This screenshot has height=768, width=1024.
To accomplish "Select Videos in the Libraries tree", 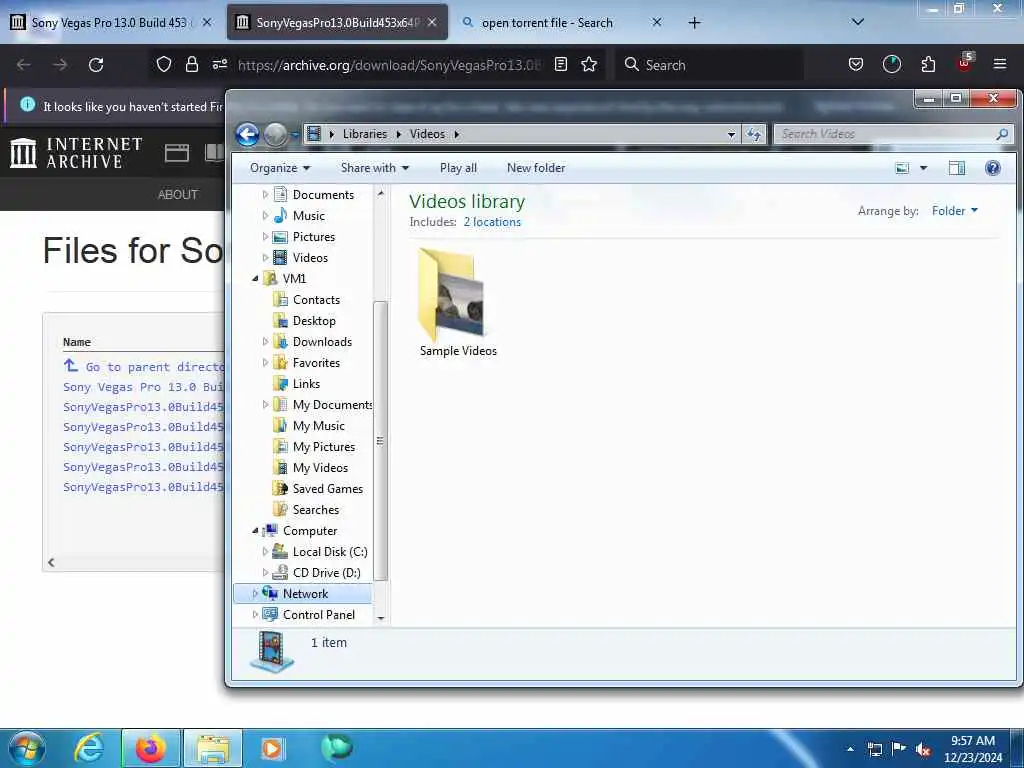I will 310,257.
